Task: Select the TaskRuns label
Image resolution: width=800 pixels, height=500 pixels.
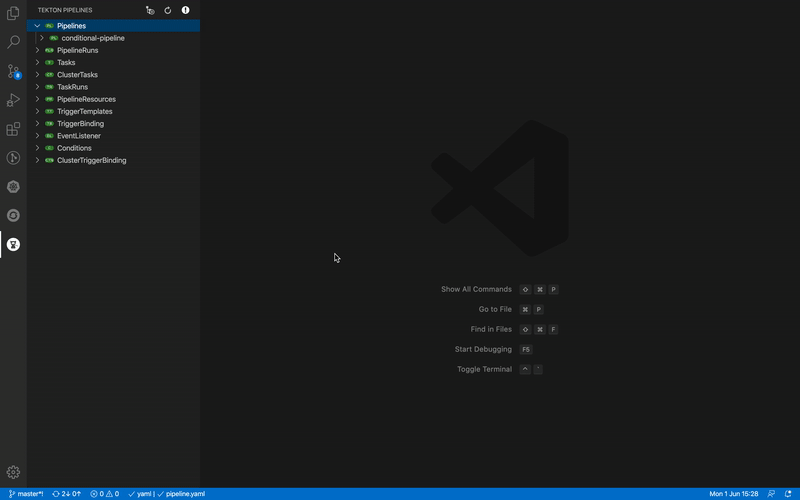Action: [72, 87]
